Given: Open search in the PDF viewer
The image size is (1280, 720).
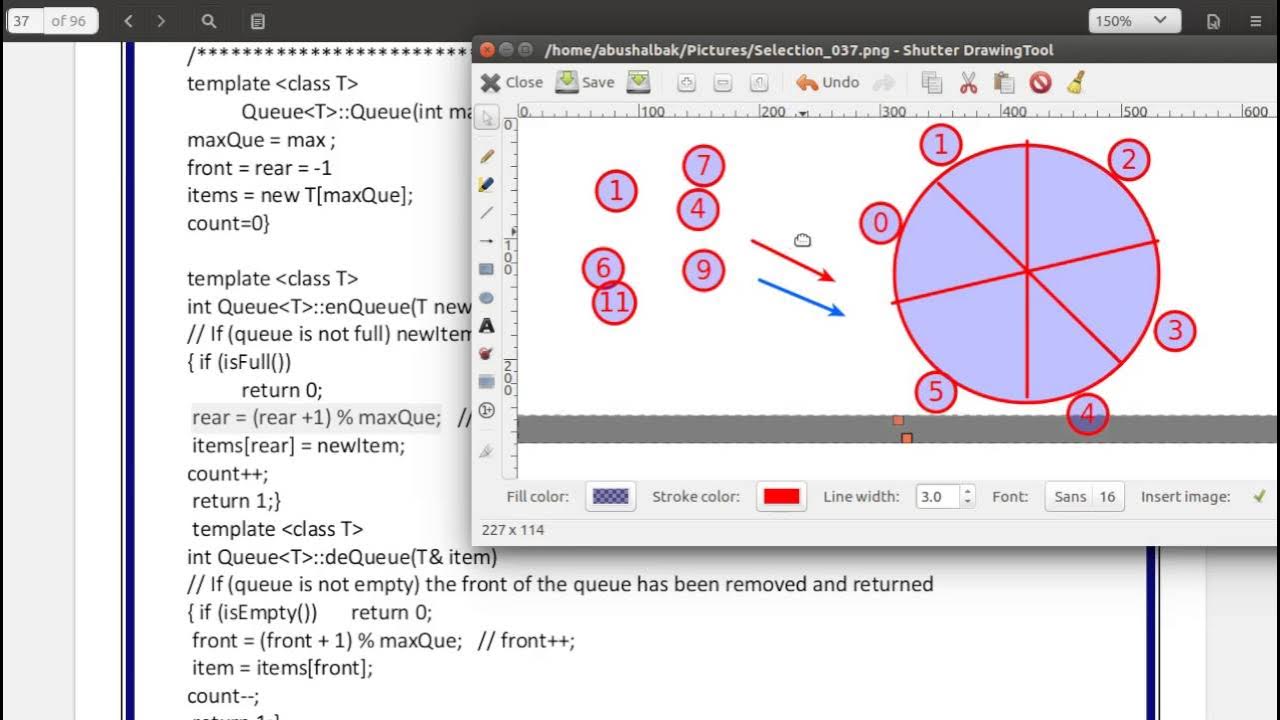Looking at the screenshot, I should click(208, 21).
